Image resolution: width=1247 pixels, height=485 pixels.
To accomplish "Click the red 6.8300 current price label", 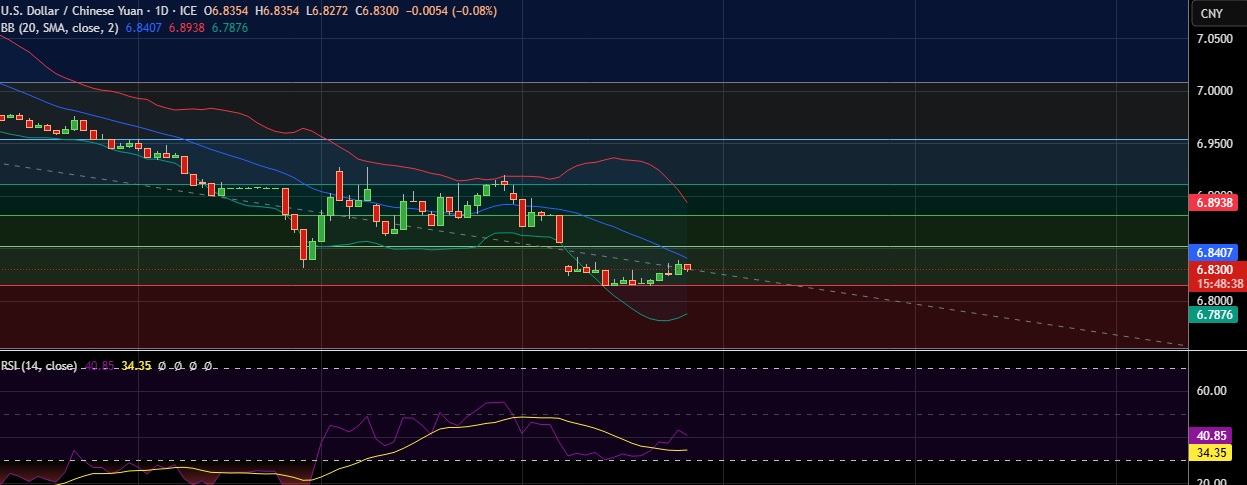I will pyautogui.click(x=1213, y=269).
